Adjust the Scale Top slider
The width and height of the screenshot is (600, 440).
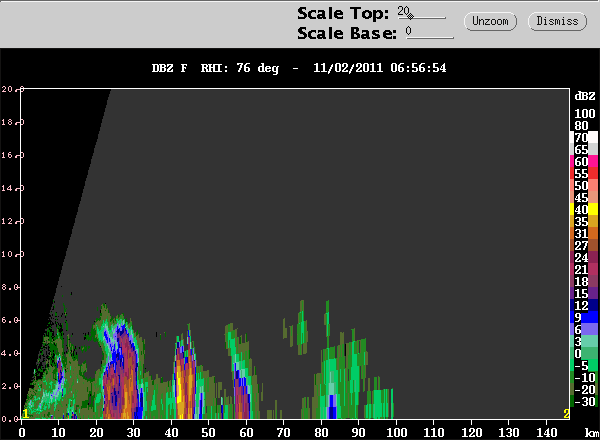(x=421, y=13)
